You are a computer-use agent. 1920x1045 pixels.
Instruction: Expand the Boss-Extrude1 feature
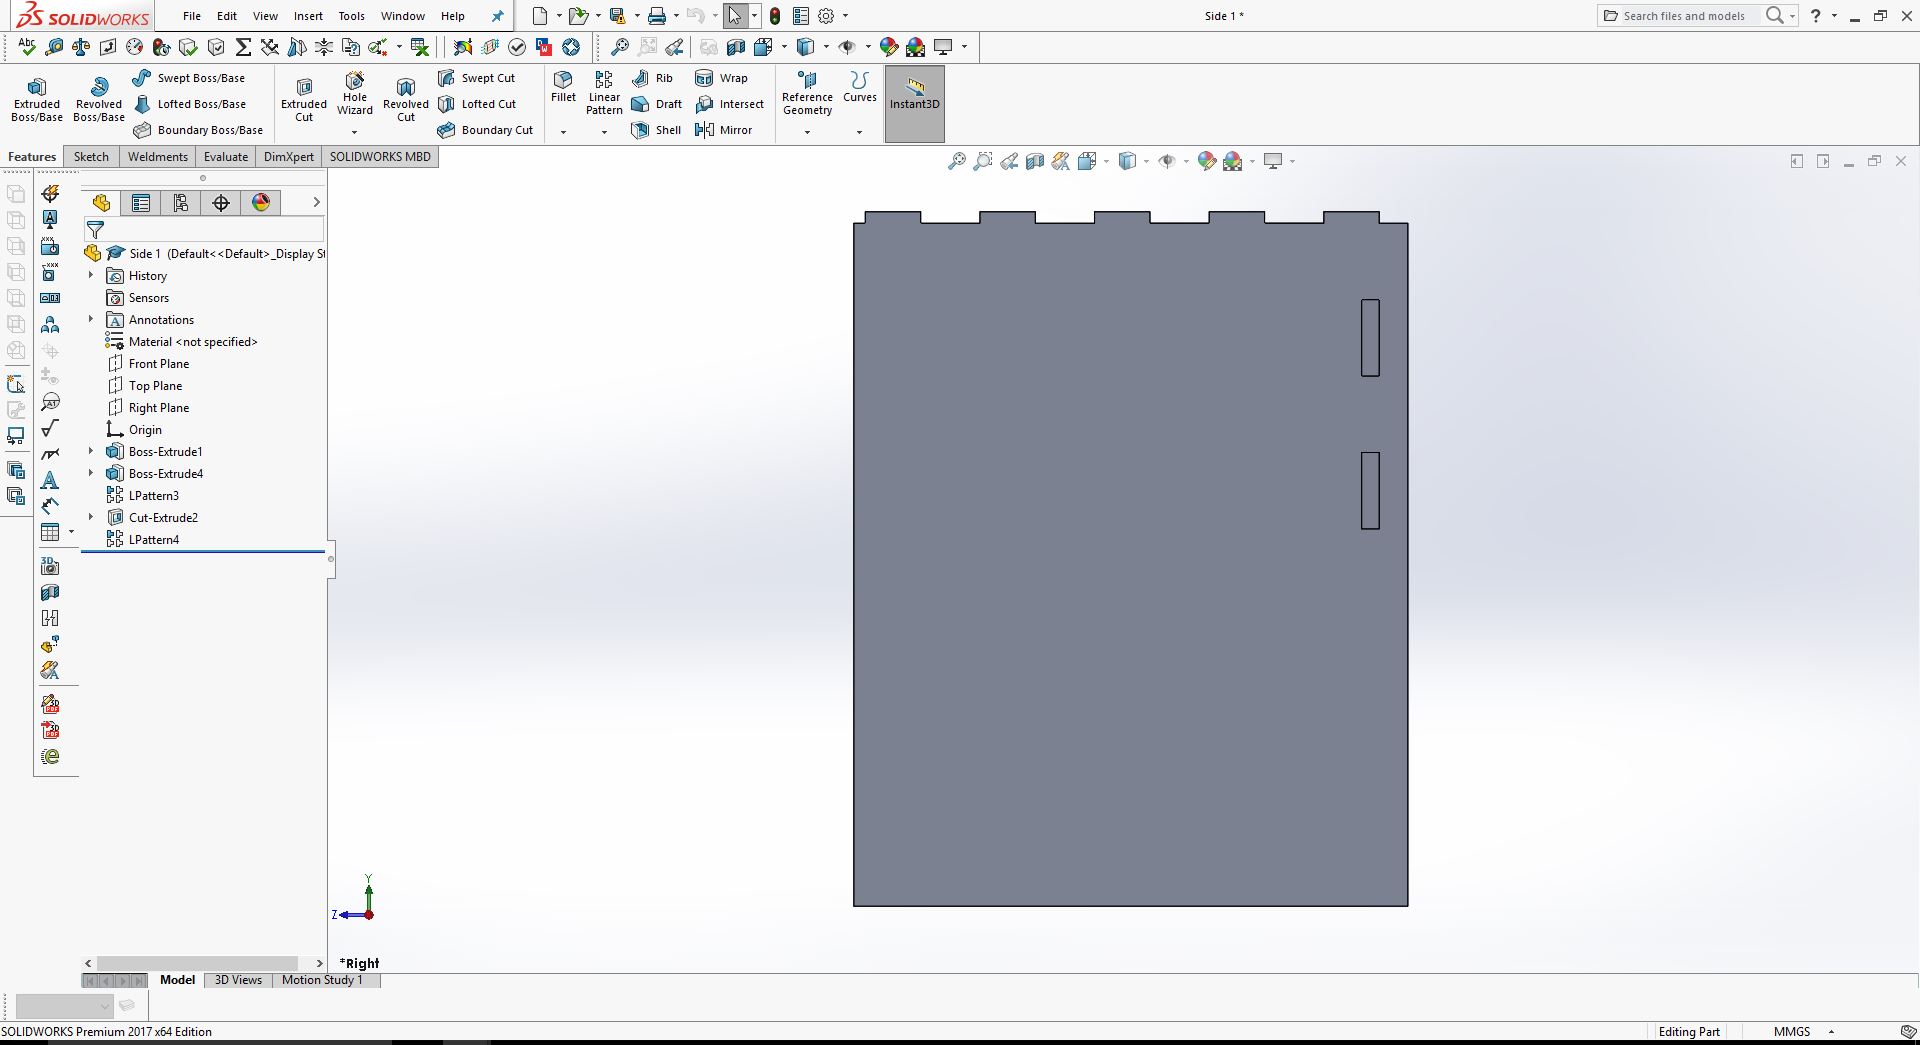click(x=91, y=451)
